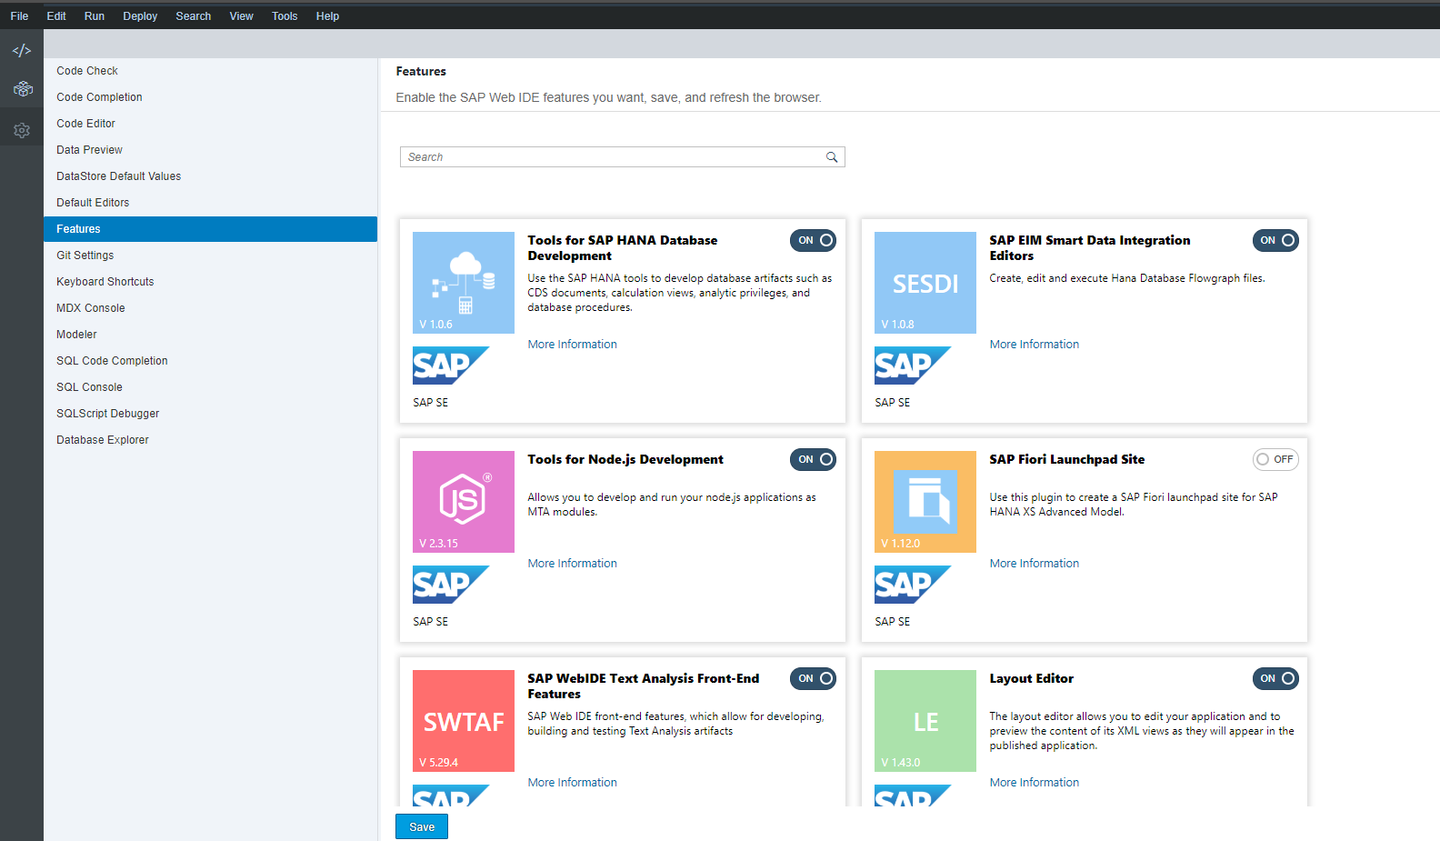
Task: Turn off Tools for SAP HANA Database Development
Action: point(813,240)
